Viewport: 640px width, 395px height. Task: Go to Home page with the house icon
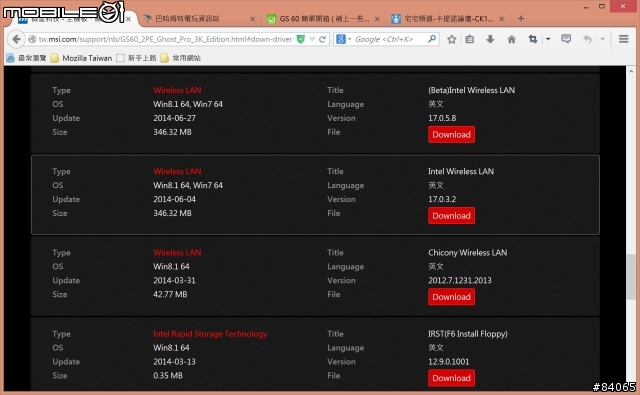point(511,39)
